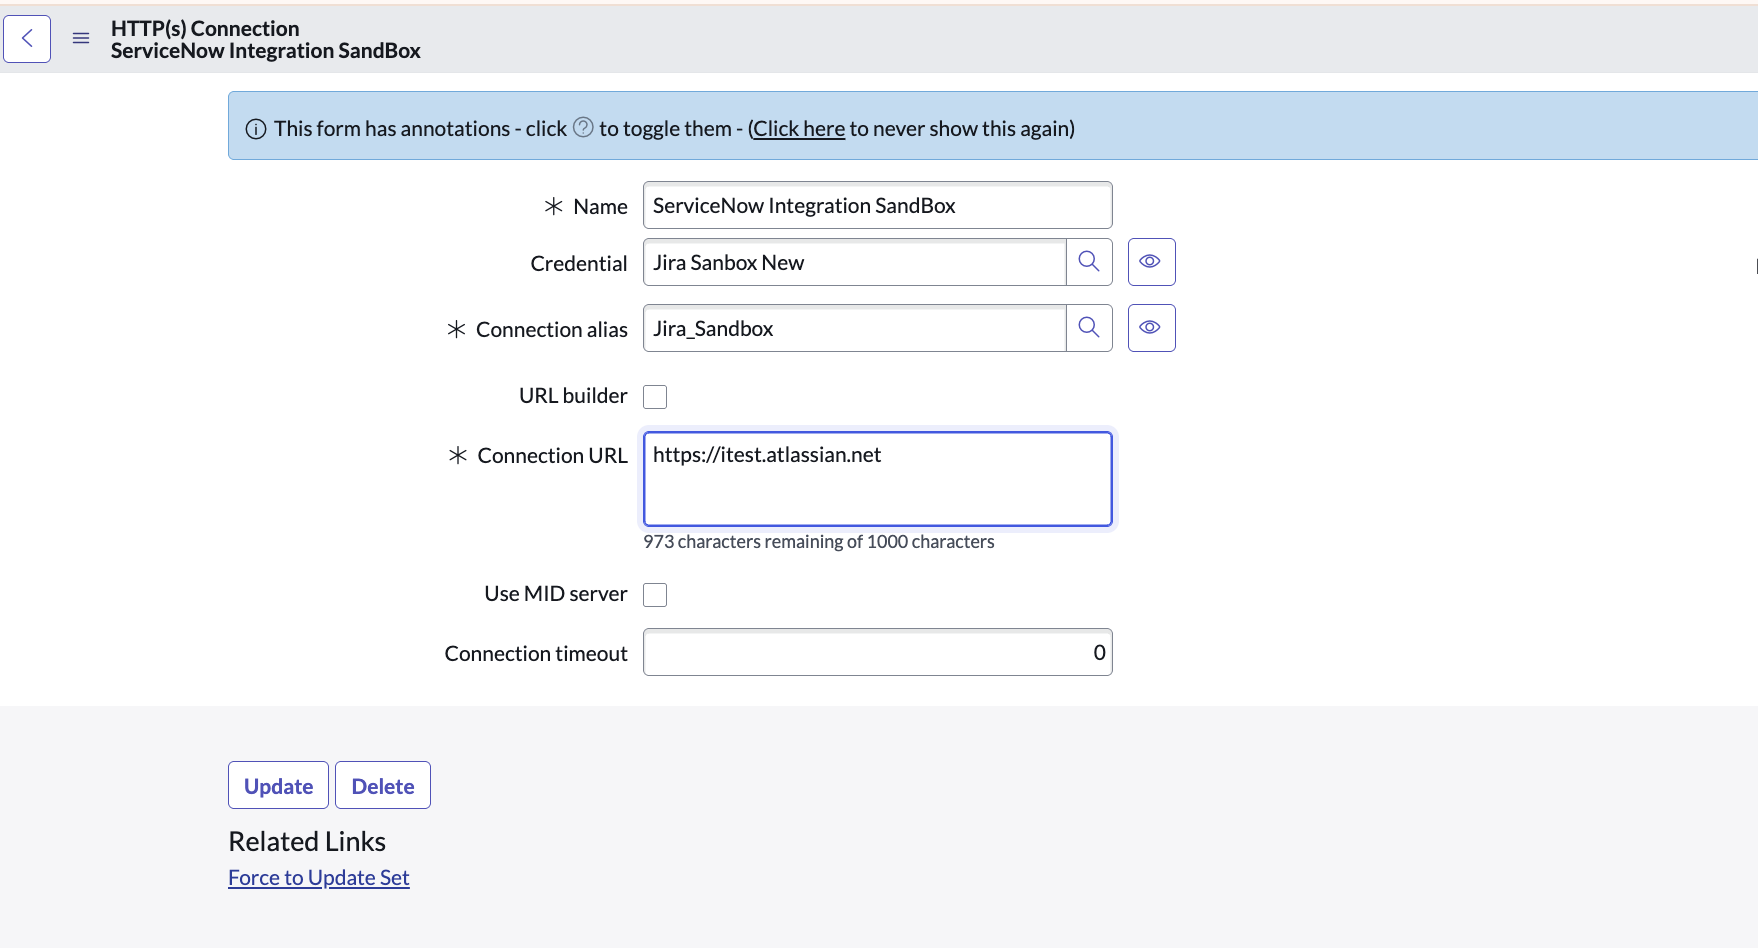1758x948 pixels.
Task: Click the Connection alias field
Action: [x=854, y=329]
